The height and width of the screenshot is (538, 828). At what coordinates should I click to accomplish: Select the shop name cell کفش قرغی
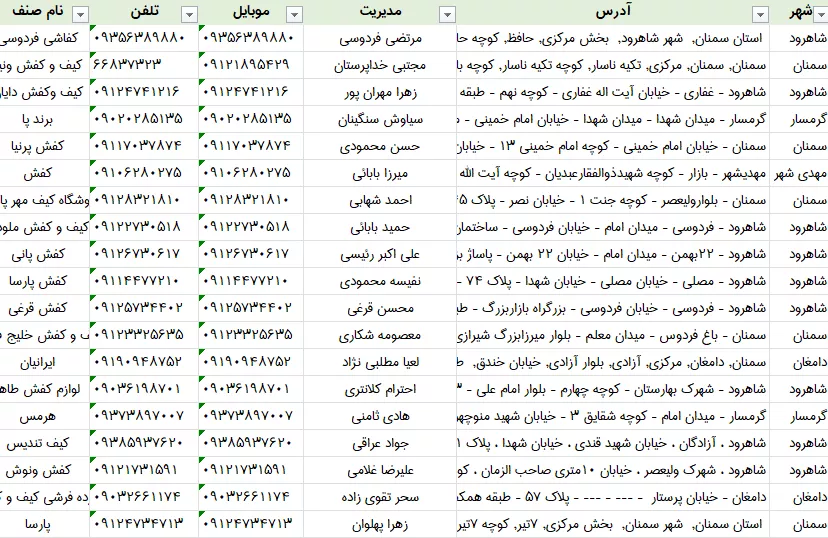pyautogui.click(x=45, y=308)
